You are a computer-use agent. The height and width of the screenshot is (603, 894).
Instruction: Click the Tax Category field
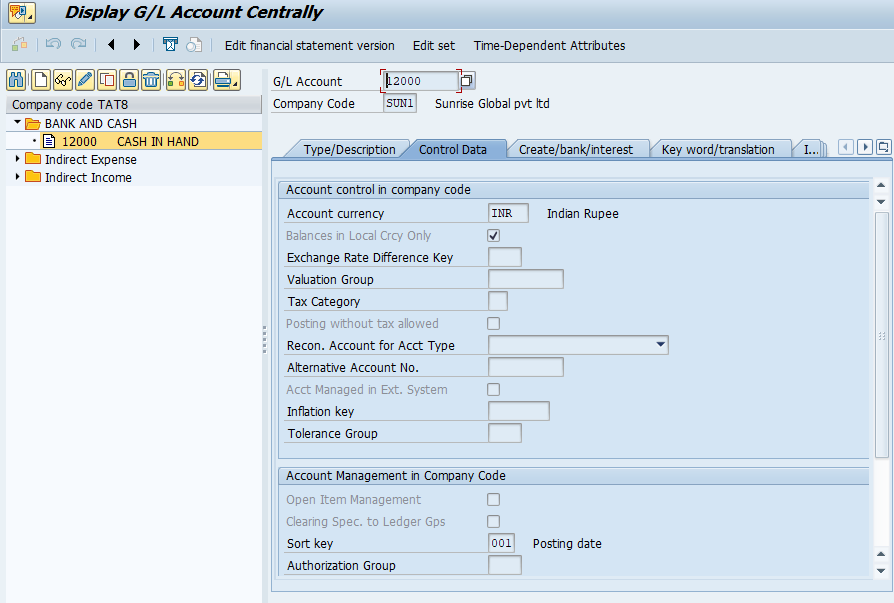[498, 301]
